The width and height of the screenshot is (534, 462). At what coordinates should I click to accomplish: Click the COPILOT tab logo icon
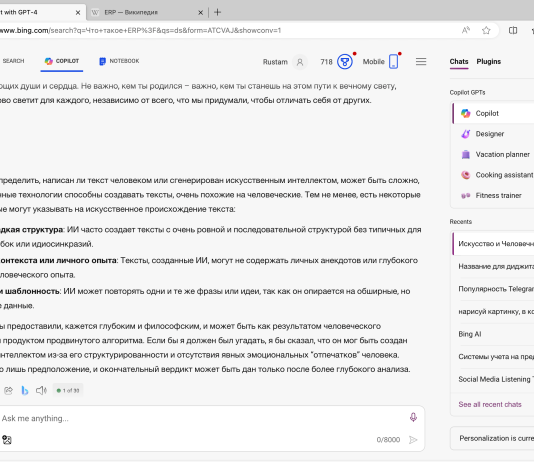click(49, 61)
